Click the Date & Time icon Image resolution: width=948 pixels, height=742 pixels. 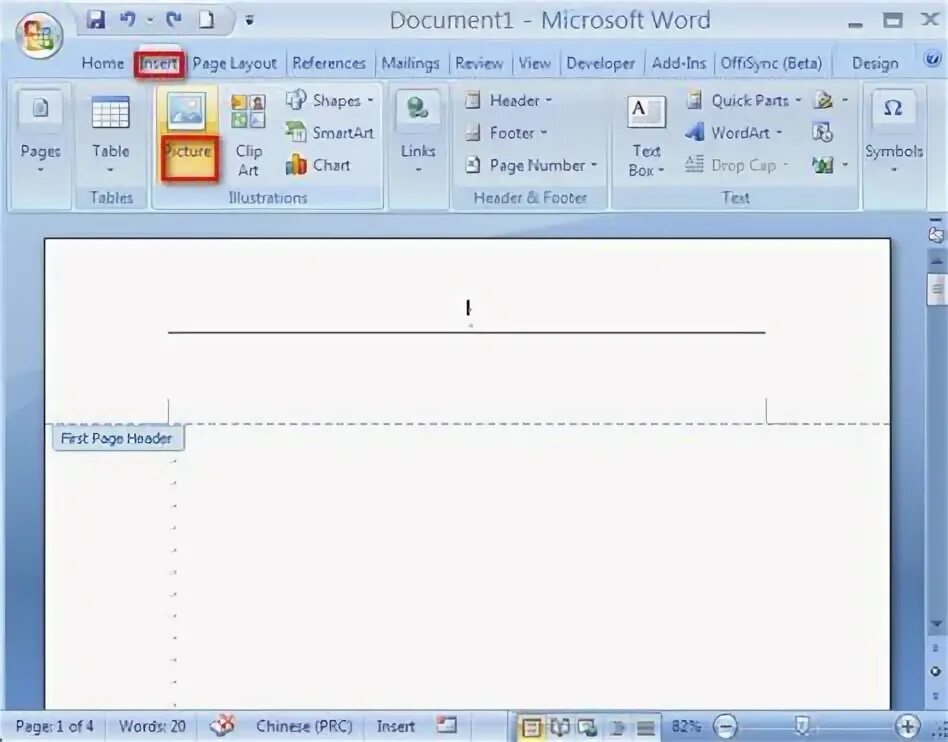(823, 132)
